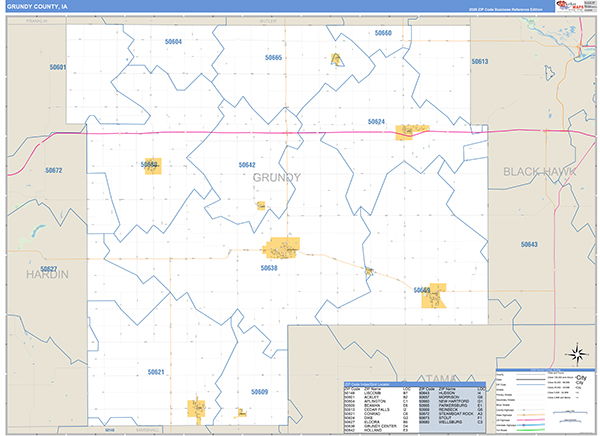The width and height of the screenshot is (600, 436).
Task: Click the compass rose icon
Action: [577, 354]
